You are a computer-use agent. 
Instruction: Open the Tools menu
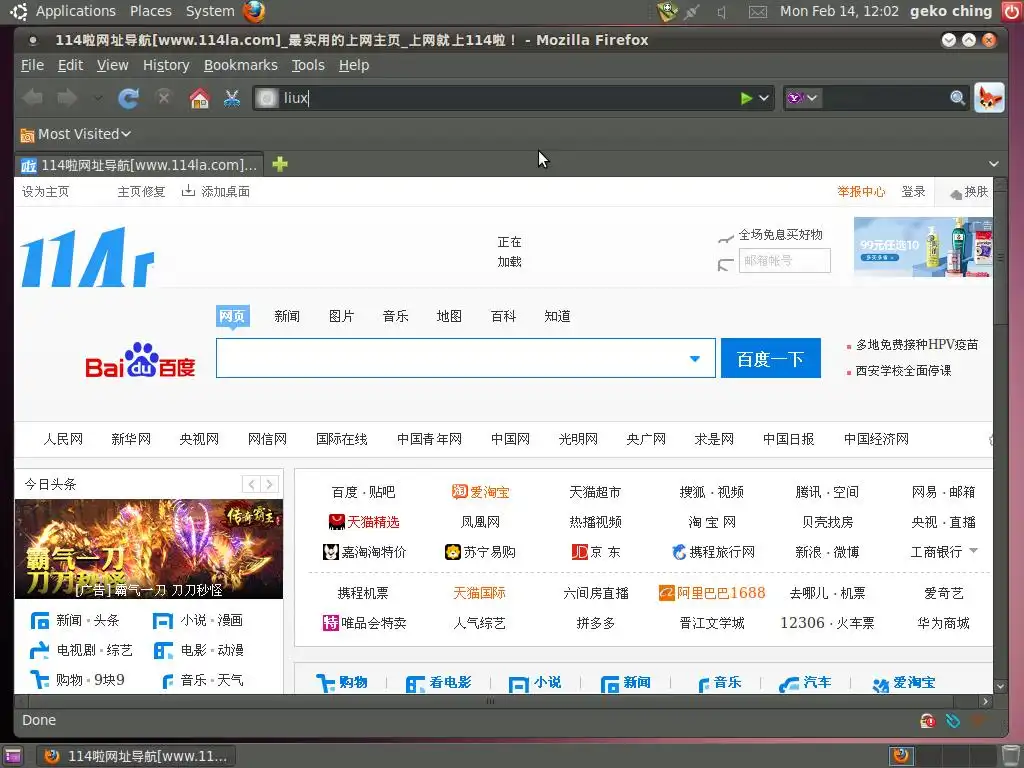[x=308, y=65]
